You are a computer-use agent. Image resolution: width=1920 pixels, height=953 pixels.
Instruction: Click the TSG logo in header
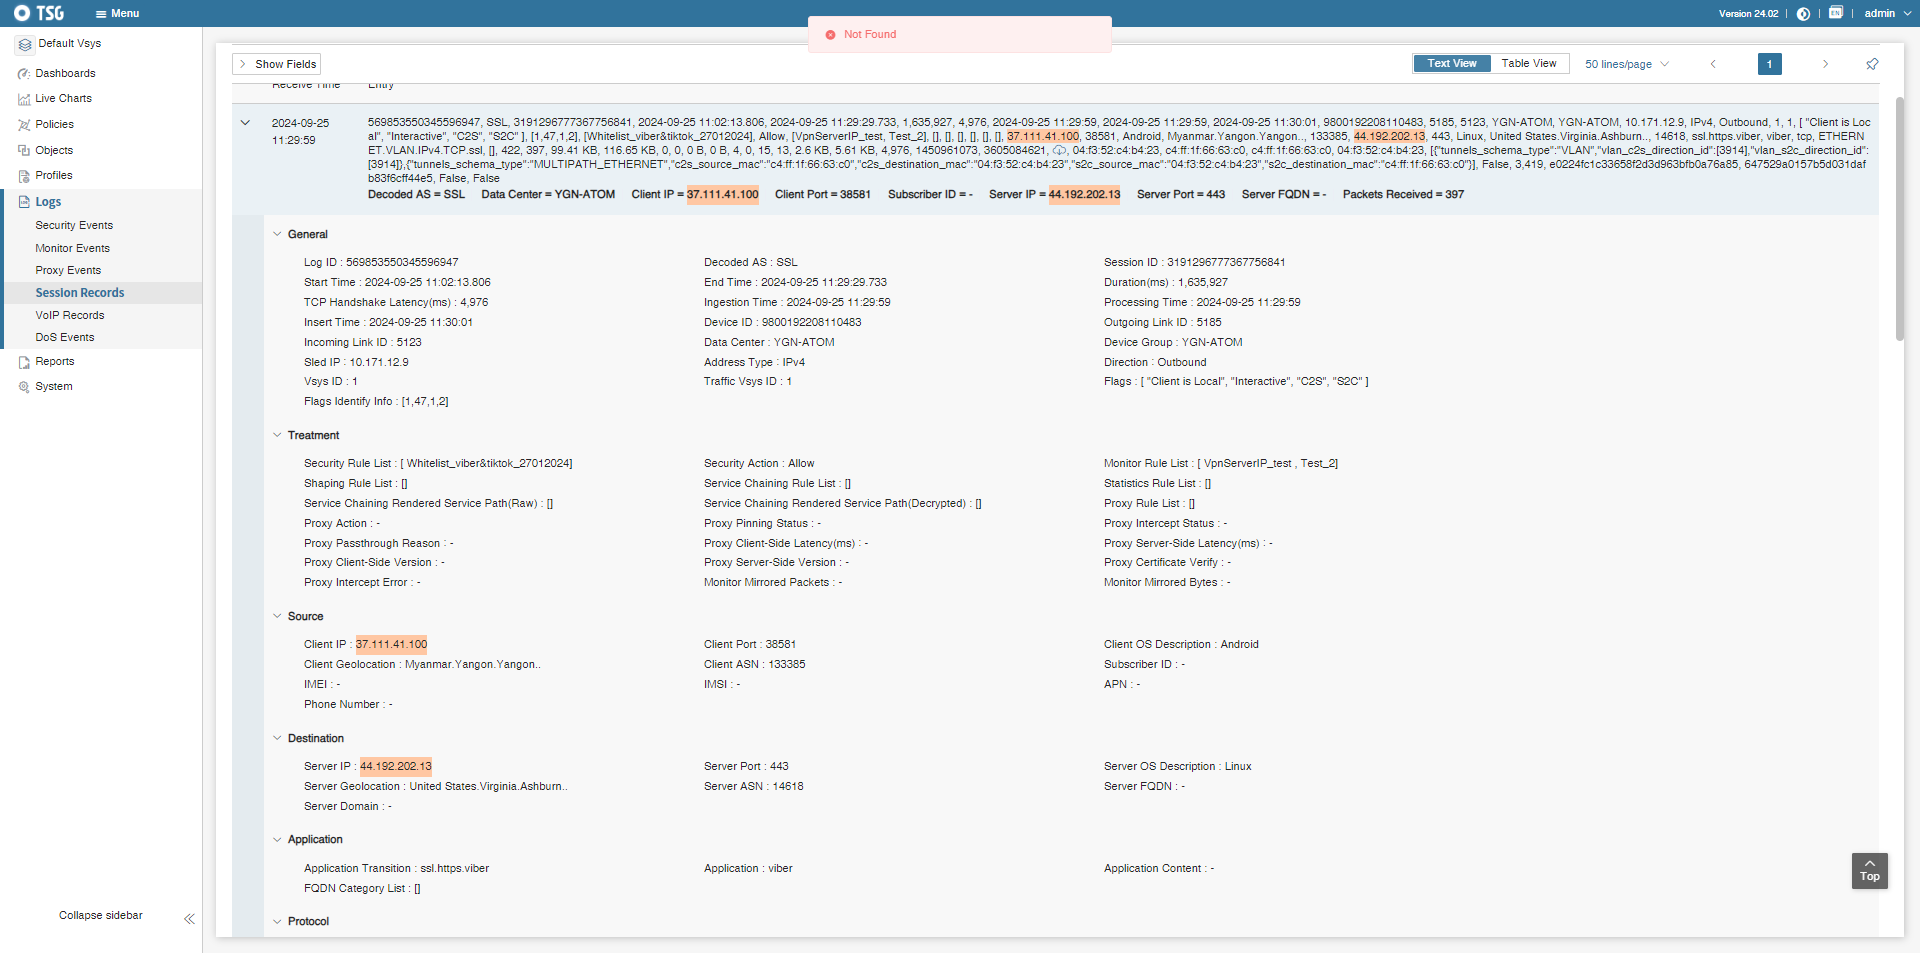coord(39,13)
